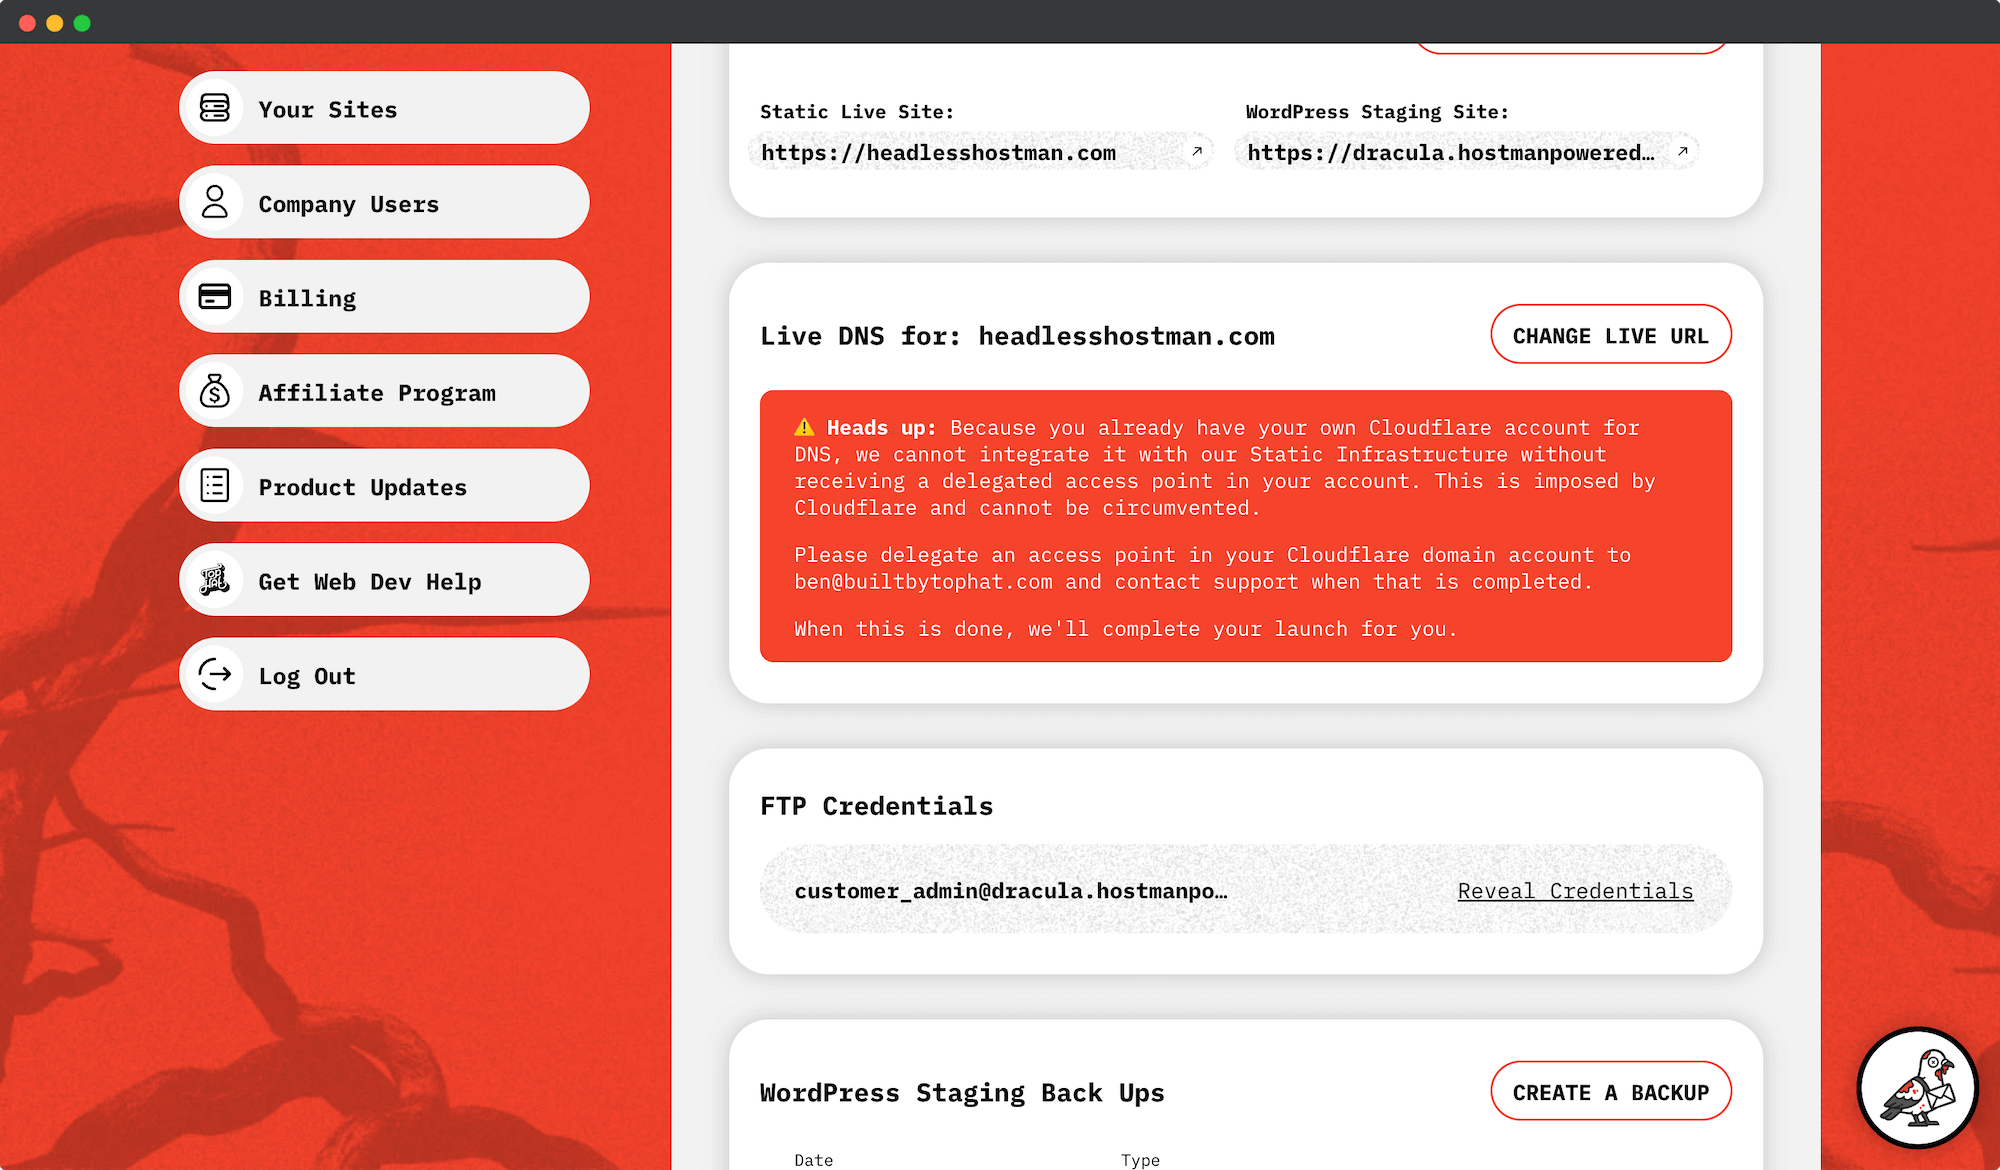Open the Product Updates menu entry
The image size is (2000, 1170).
click(384, 486)
